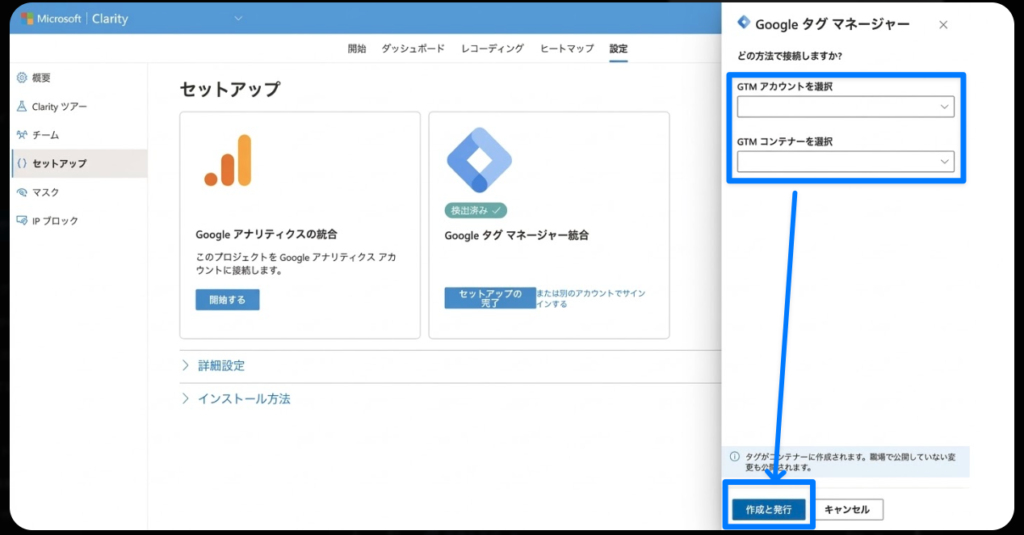This screenshot has height=535, width=1024.
Task: Click the Google Tag Manager diamond icon
Action: tap(478, 160)
